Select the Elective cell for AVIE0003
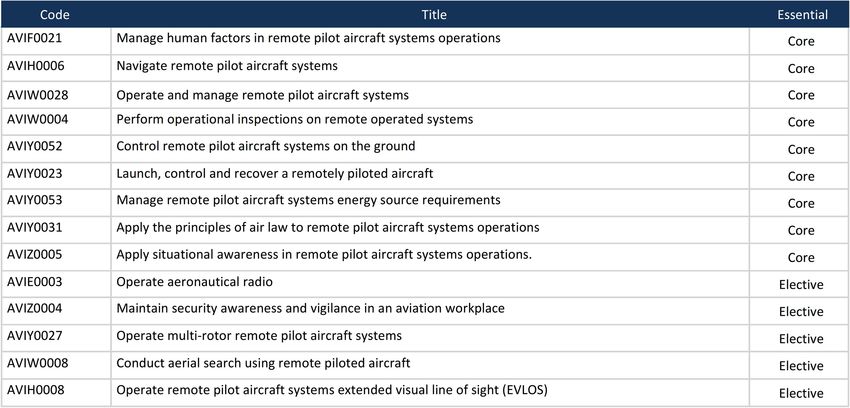The height and width of the screenshot is (408, 850). [x=801, y=285]
